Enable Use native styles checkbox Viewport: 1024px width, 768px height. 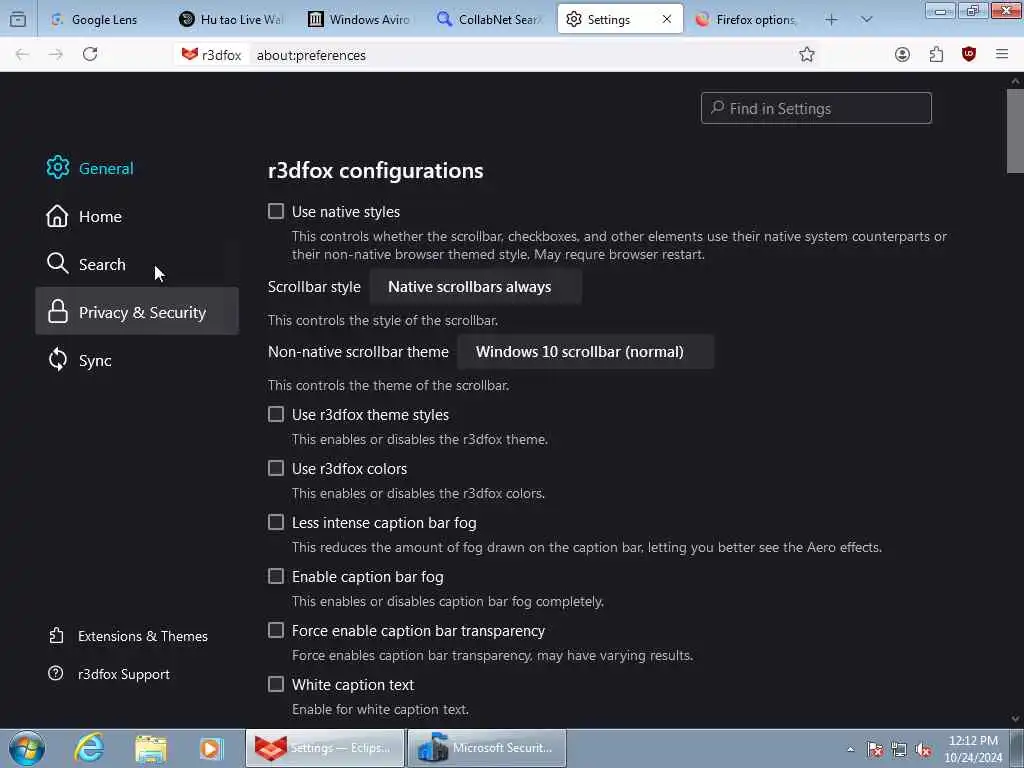276,211
